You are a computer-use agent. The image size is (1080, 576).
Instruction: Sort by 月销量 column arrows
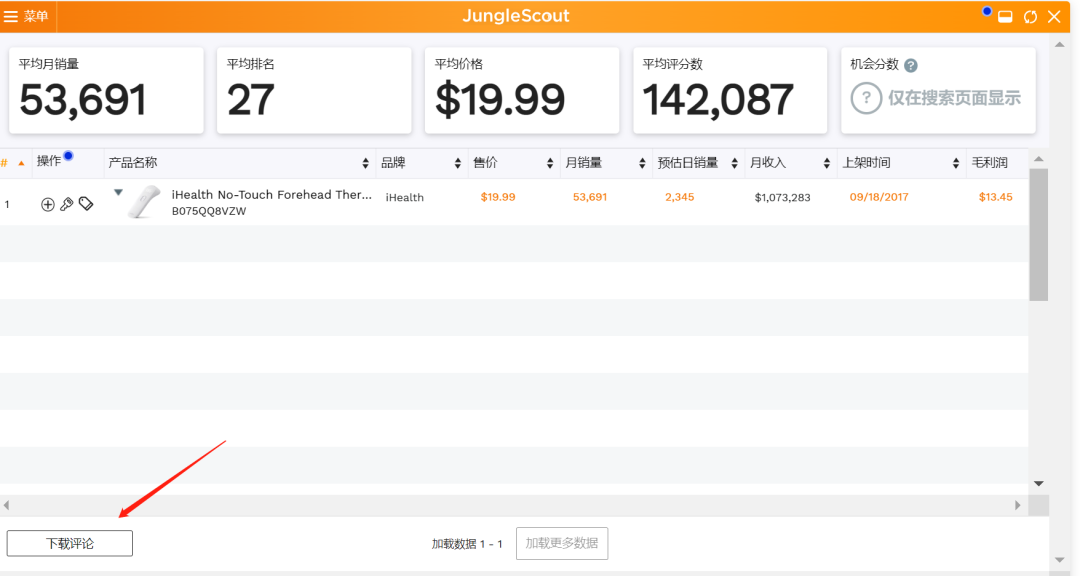click(x=642, y=163)
